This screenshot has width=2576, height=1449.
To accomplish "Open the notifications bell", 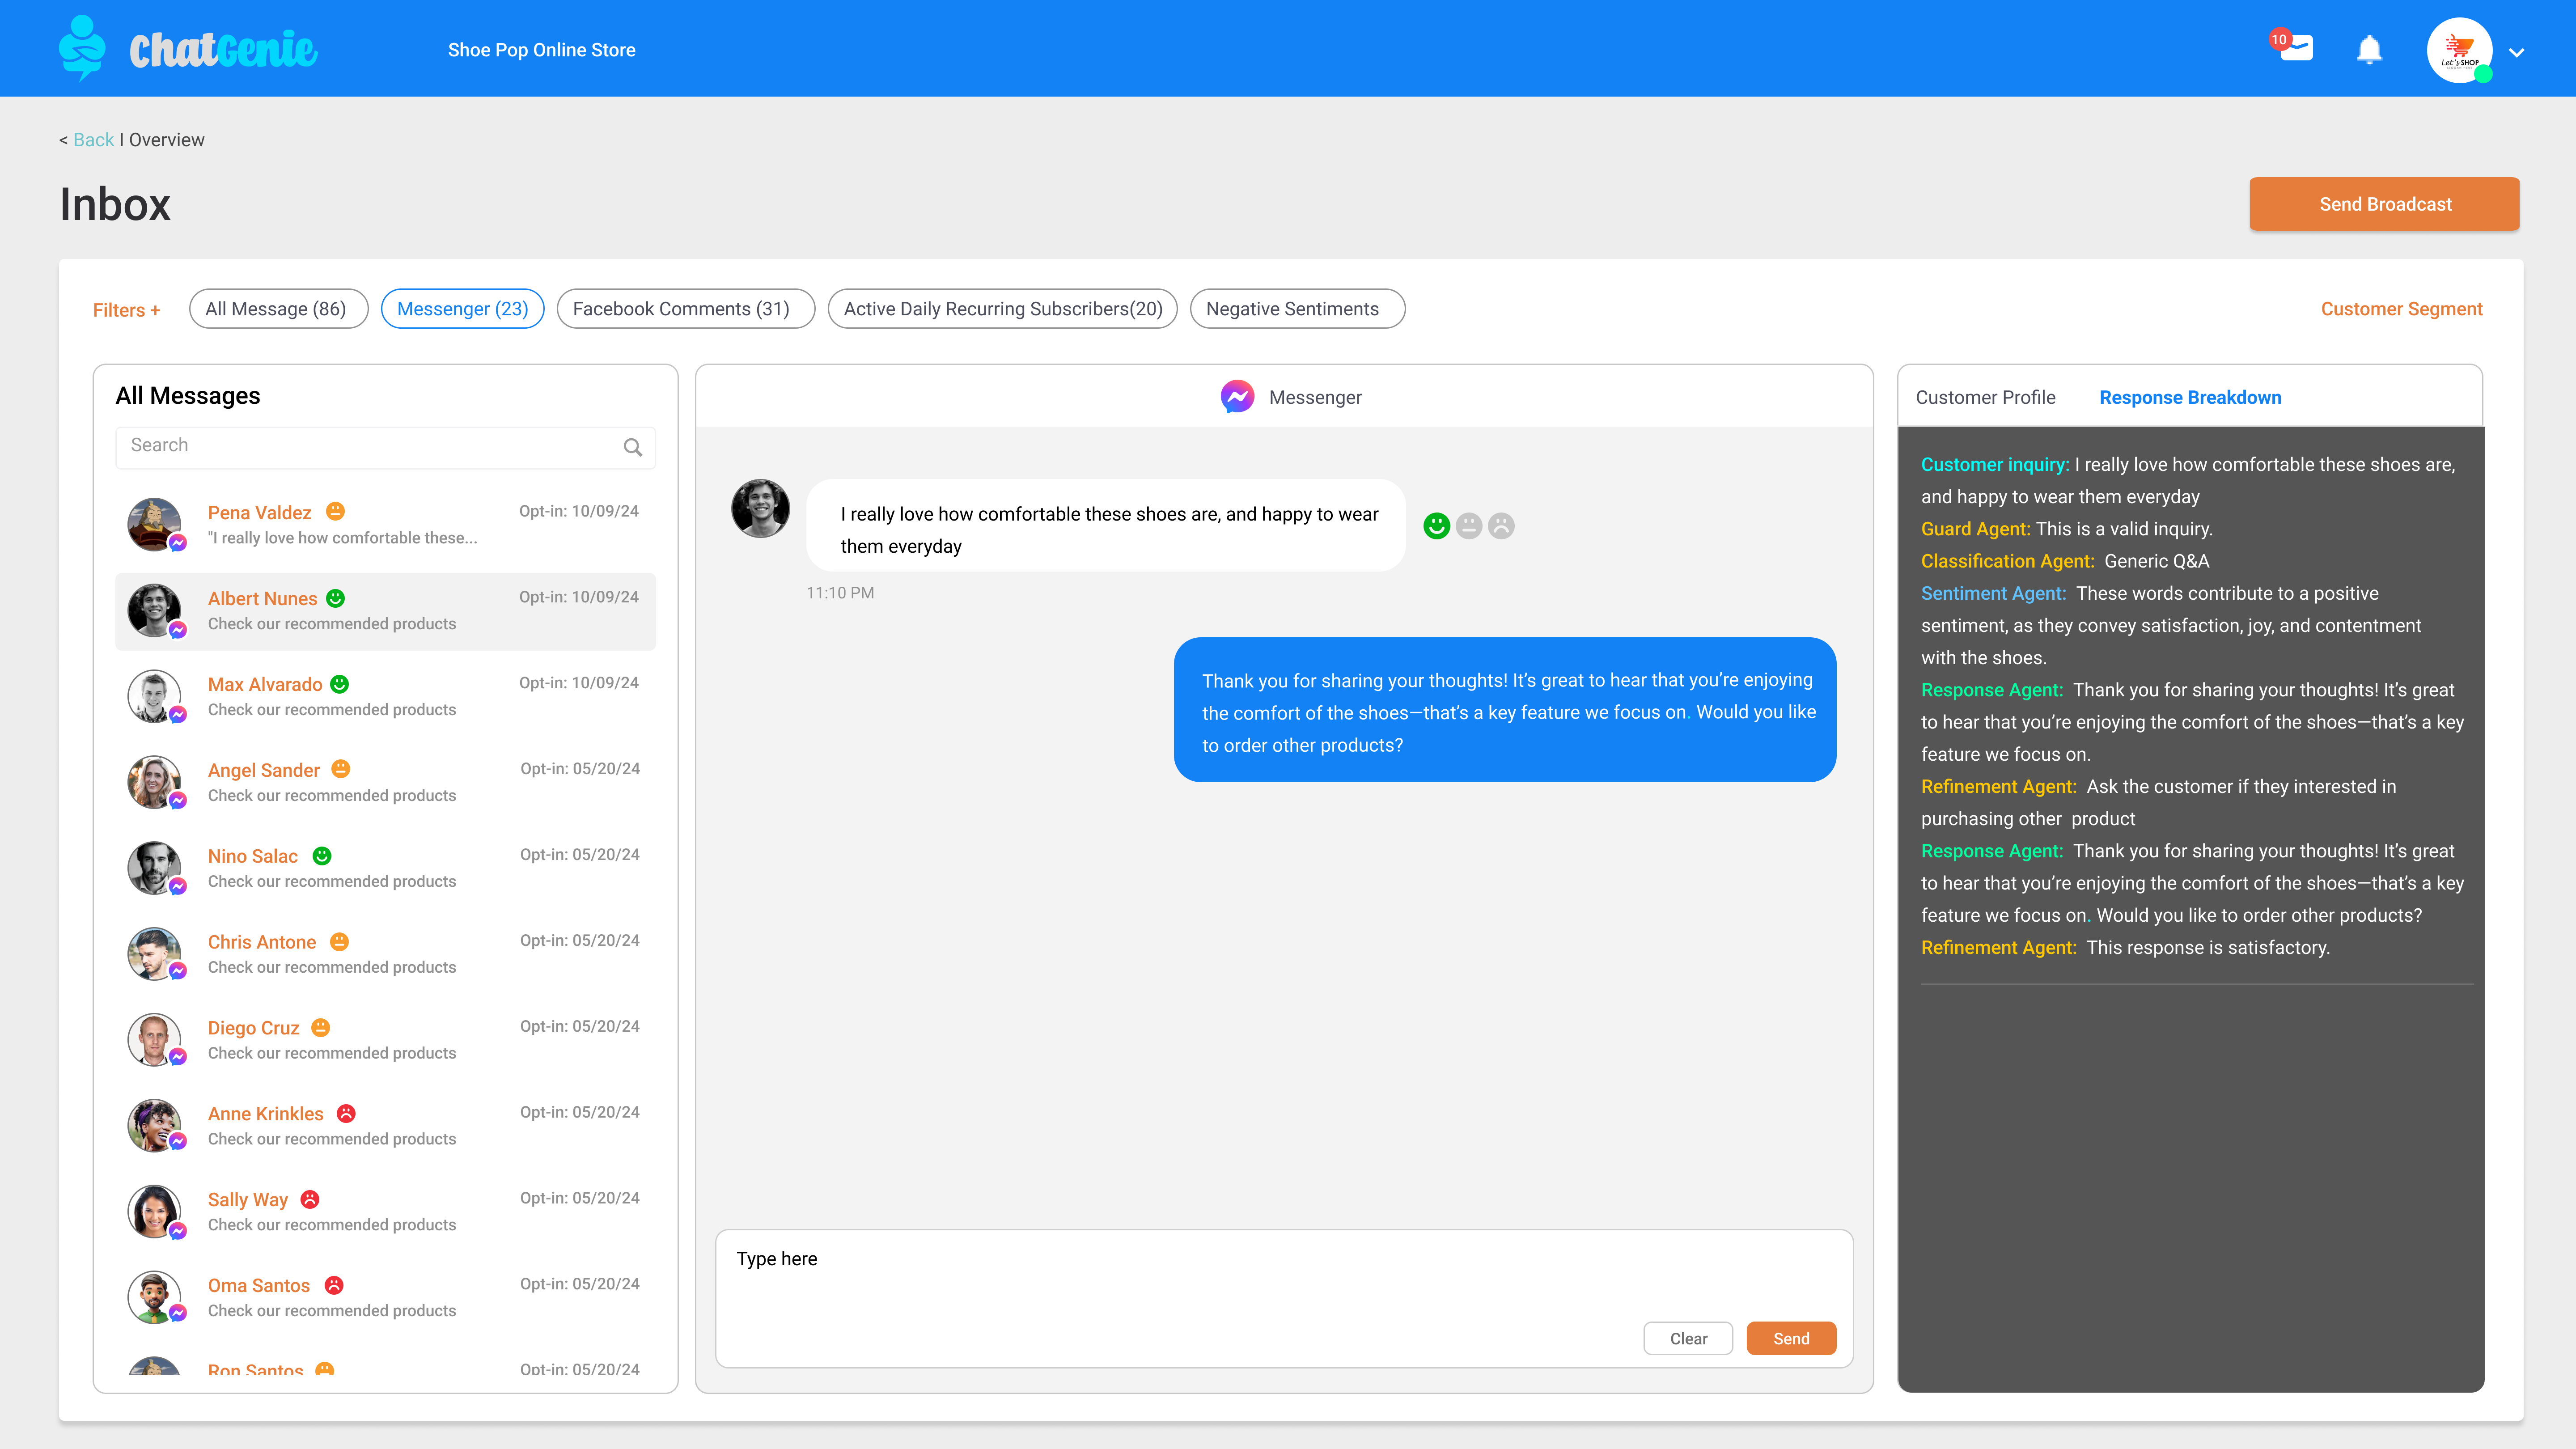I will tap(2369, 49).
